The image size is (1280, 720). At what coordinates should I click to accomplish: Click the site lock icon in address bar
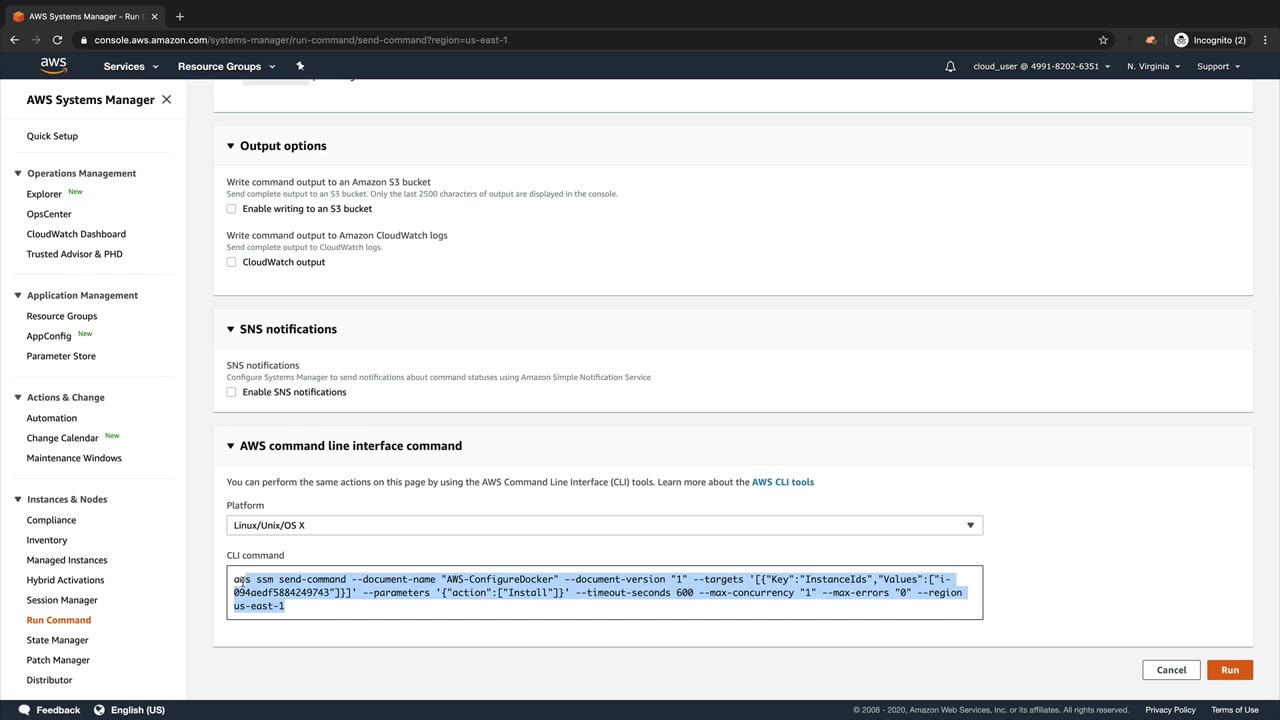[x=84, y=40]
